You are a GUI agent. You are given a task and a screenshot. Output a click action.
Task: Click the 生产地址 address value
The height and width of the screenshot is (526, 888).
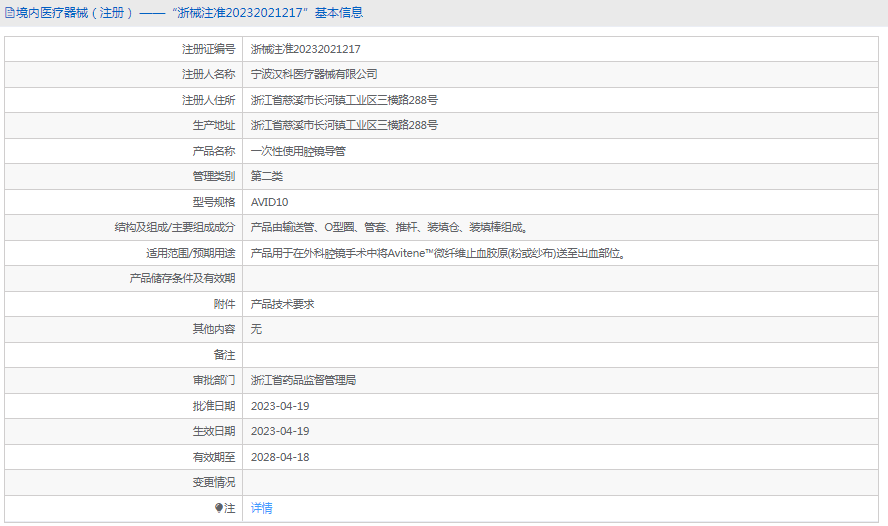(x=344, y=125)
